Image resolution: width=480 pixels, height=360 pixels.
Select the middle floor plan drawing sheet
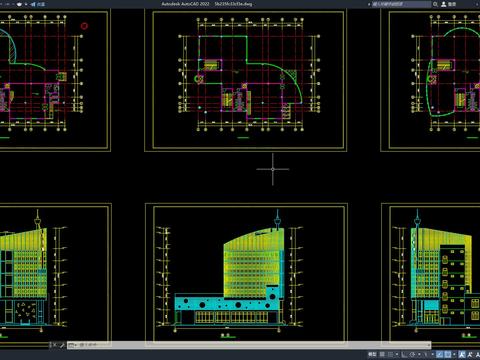point(246,81)
